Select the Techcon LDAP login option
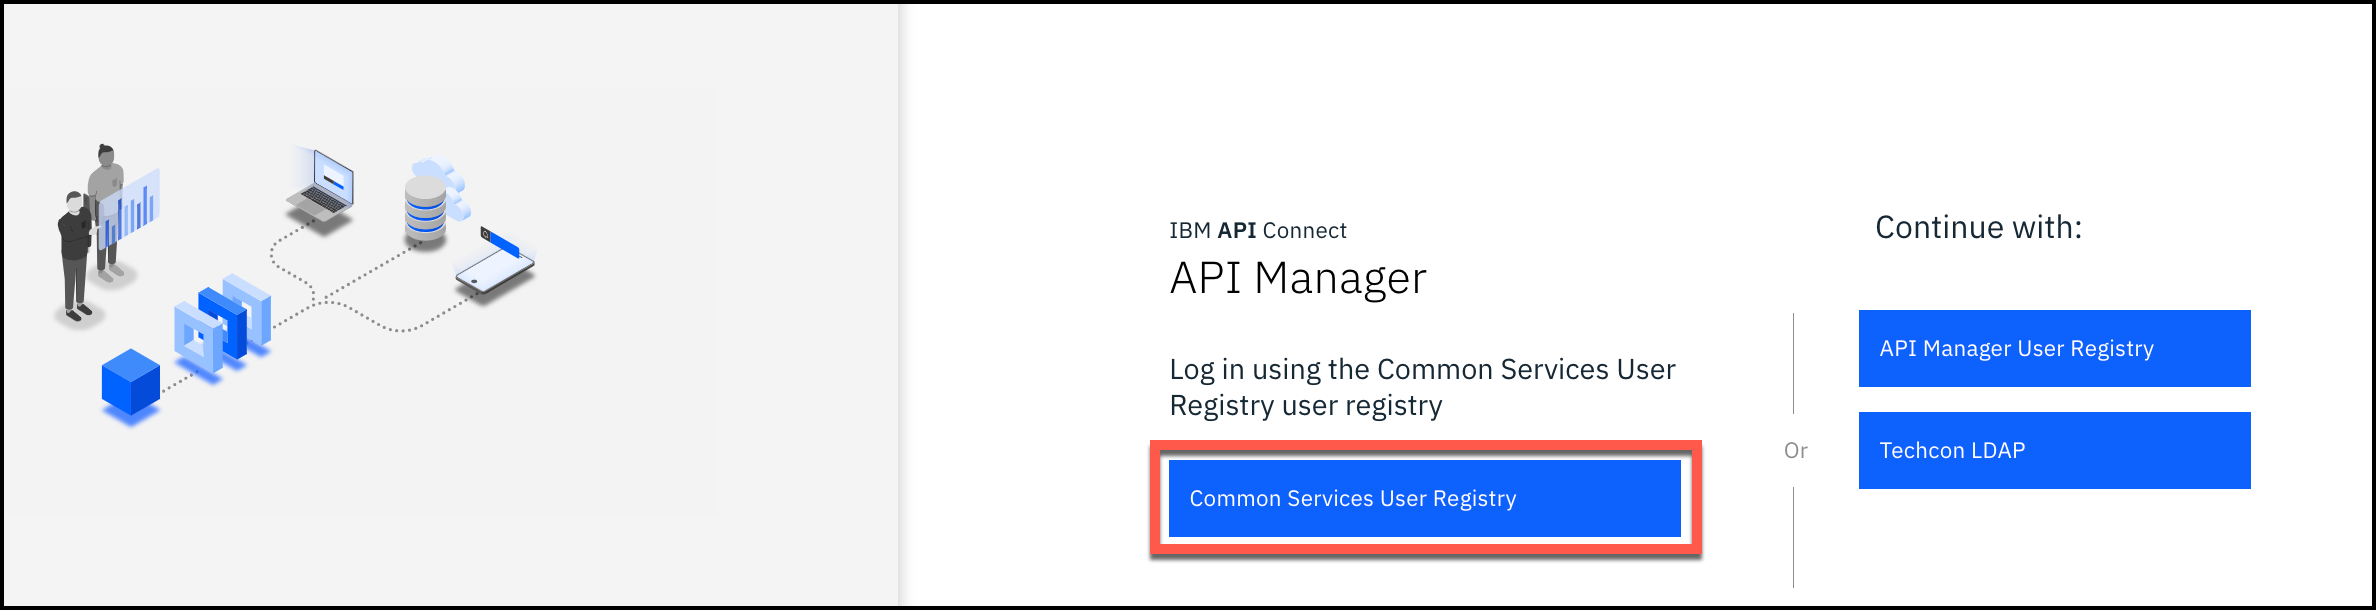The width and height of the screenshot is (2376, 610). point(2054,450)
